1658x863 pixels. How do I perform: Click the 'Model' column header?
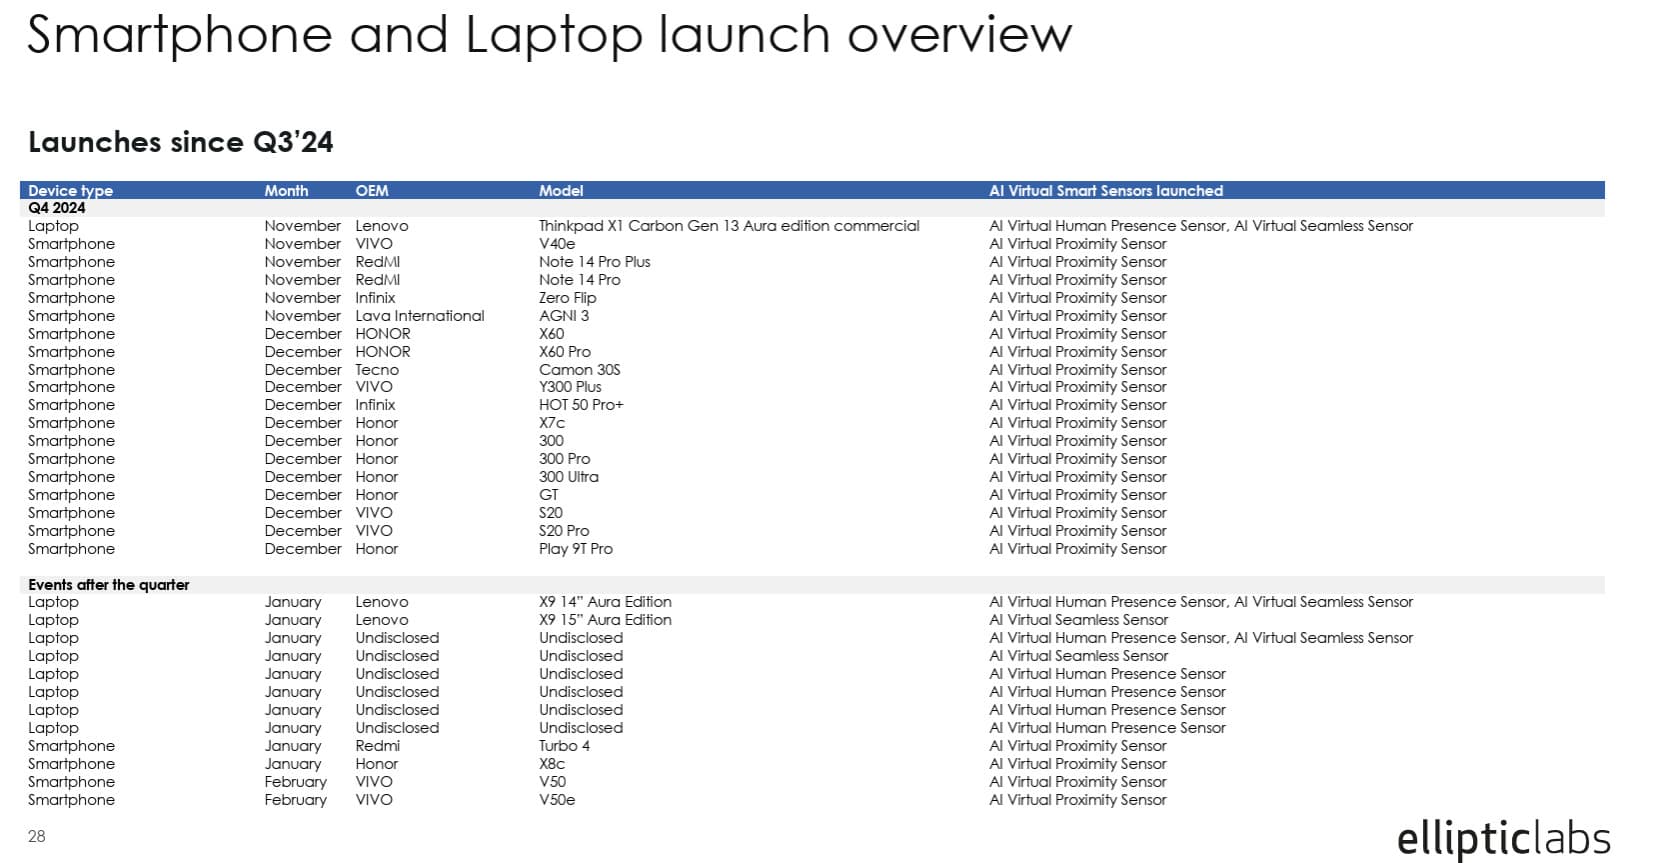coord(561,190)
